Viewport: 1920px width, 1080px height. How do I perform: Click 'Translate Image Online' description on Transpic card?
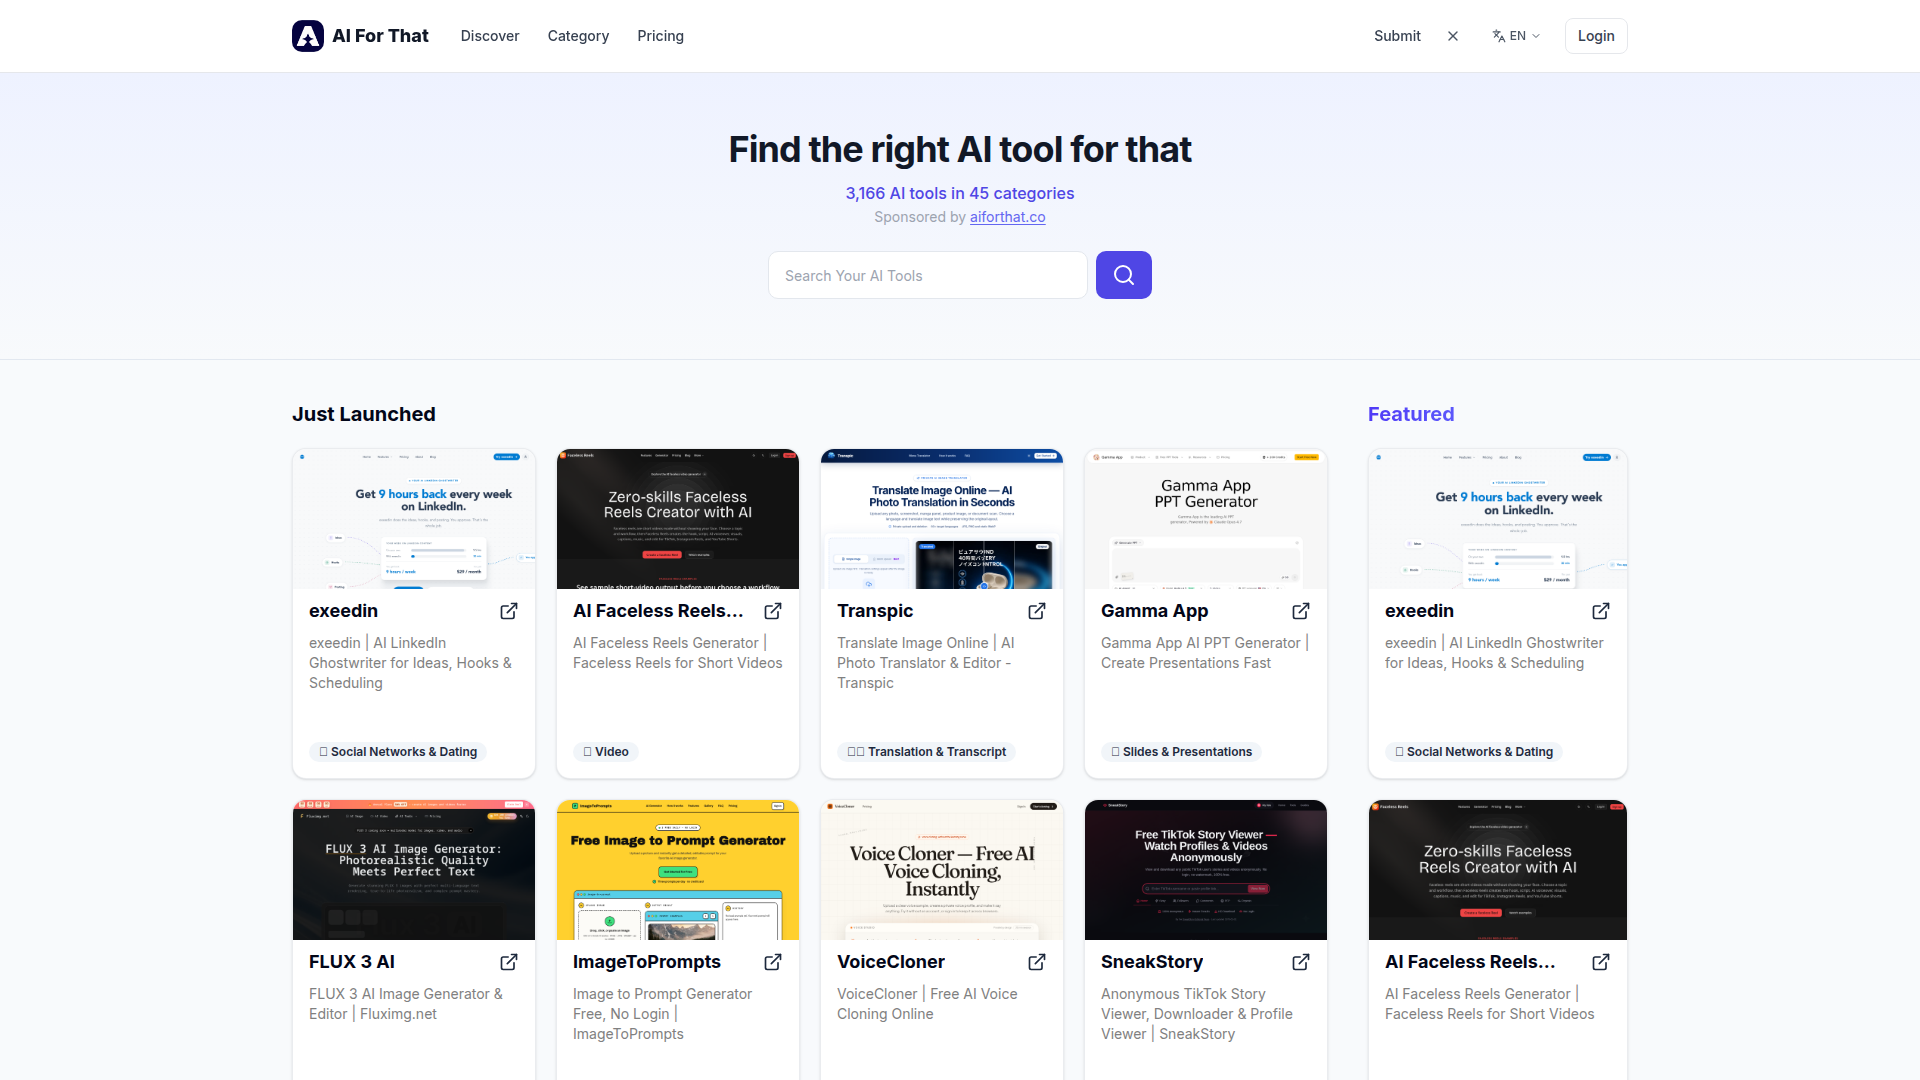pos(926,663)
